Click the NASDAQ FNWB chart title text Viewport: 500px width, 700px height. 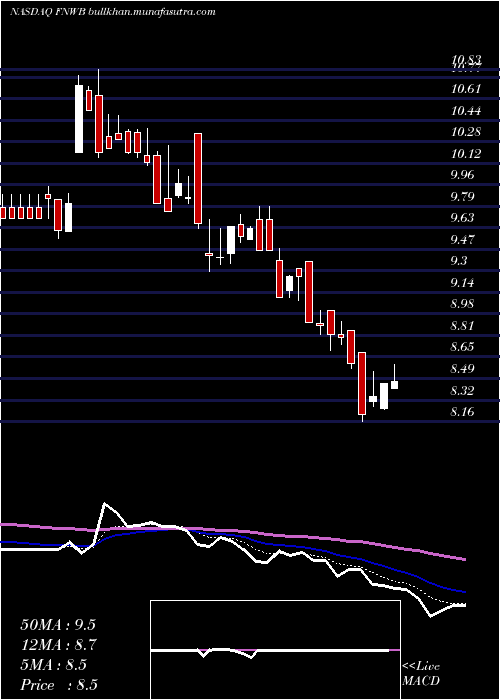(x=112, y=12)
